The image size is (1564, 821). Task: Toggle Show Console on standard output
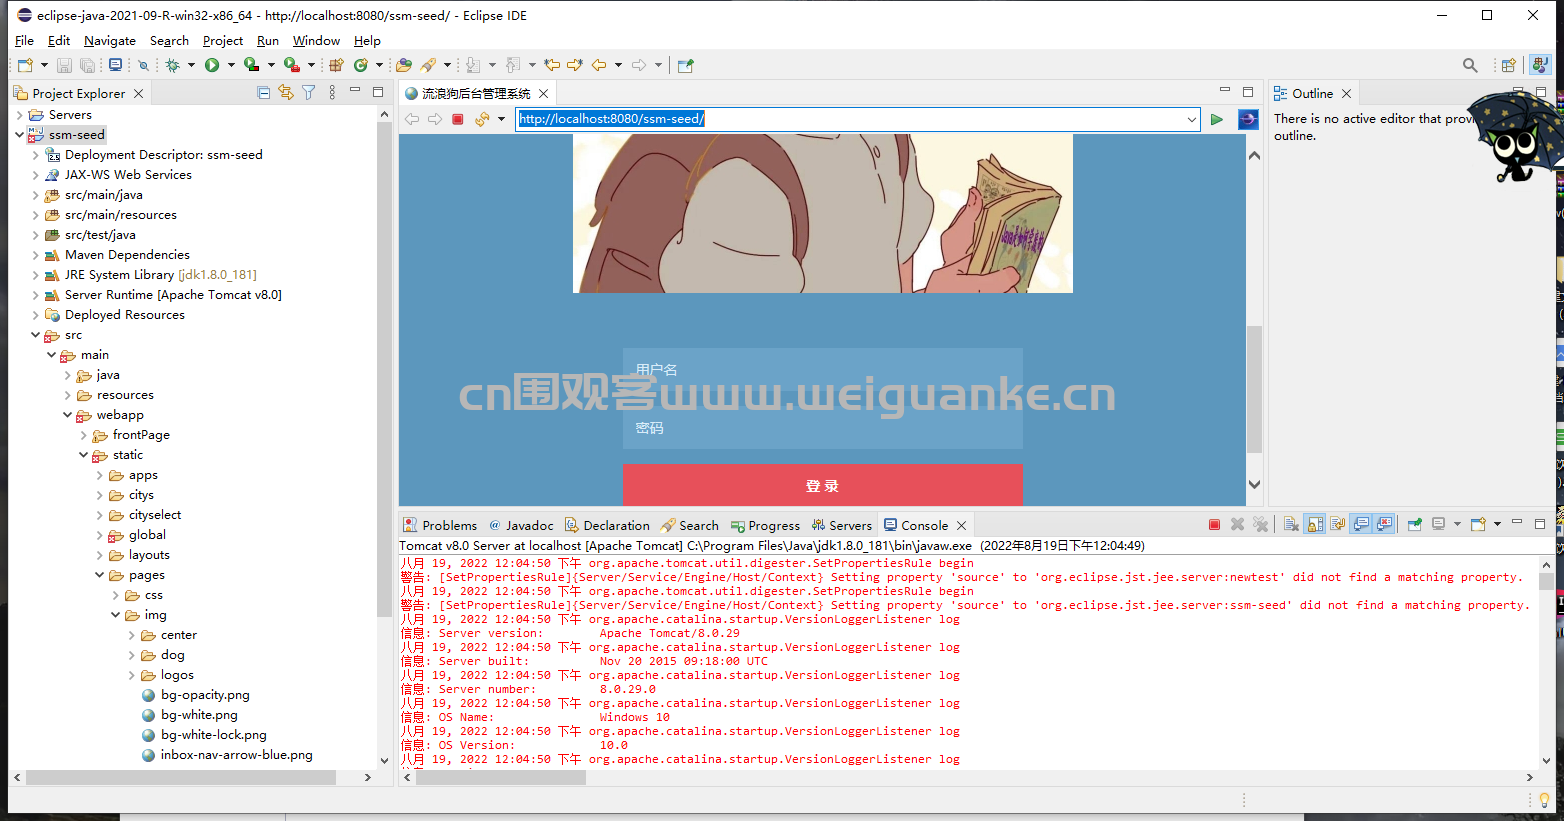1361,525
